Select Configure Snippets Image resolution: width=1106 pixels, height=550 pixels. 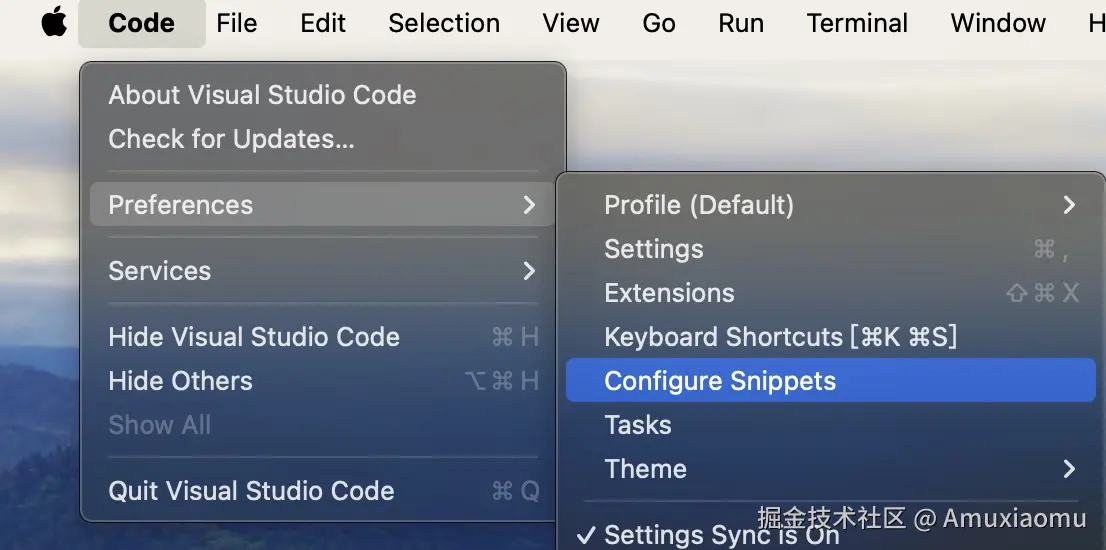(720, 381)
